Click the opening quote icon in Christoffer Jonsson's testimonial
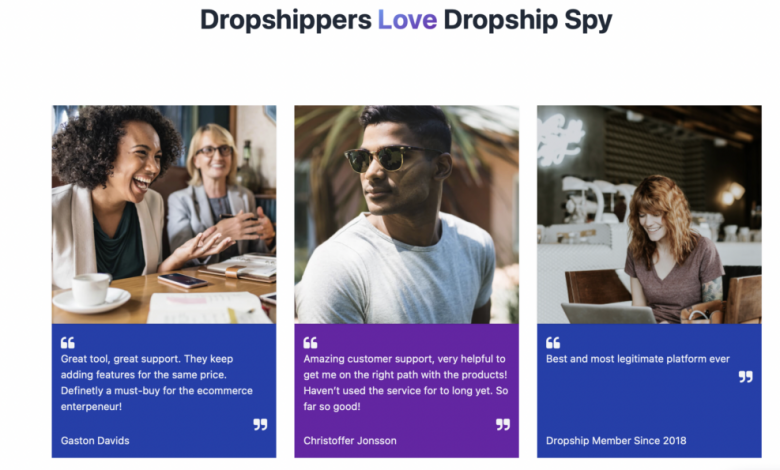The width and height of the screenshot is (780, 470). 310,343
